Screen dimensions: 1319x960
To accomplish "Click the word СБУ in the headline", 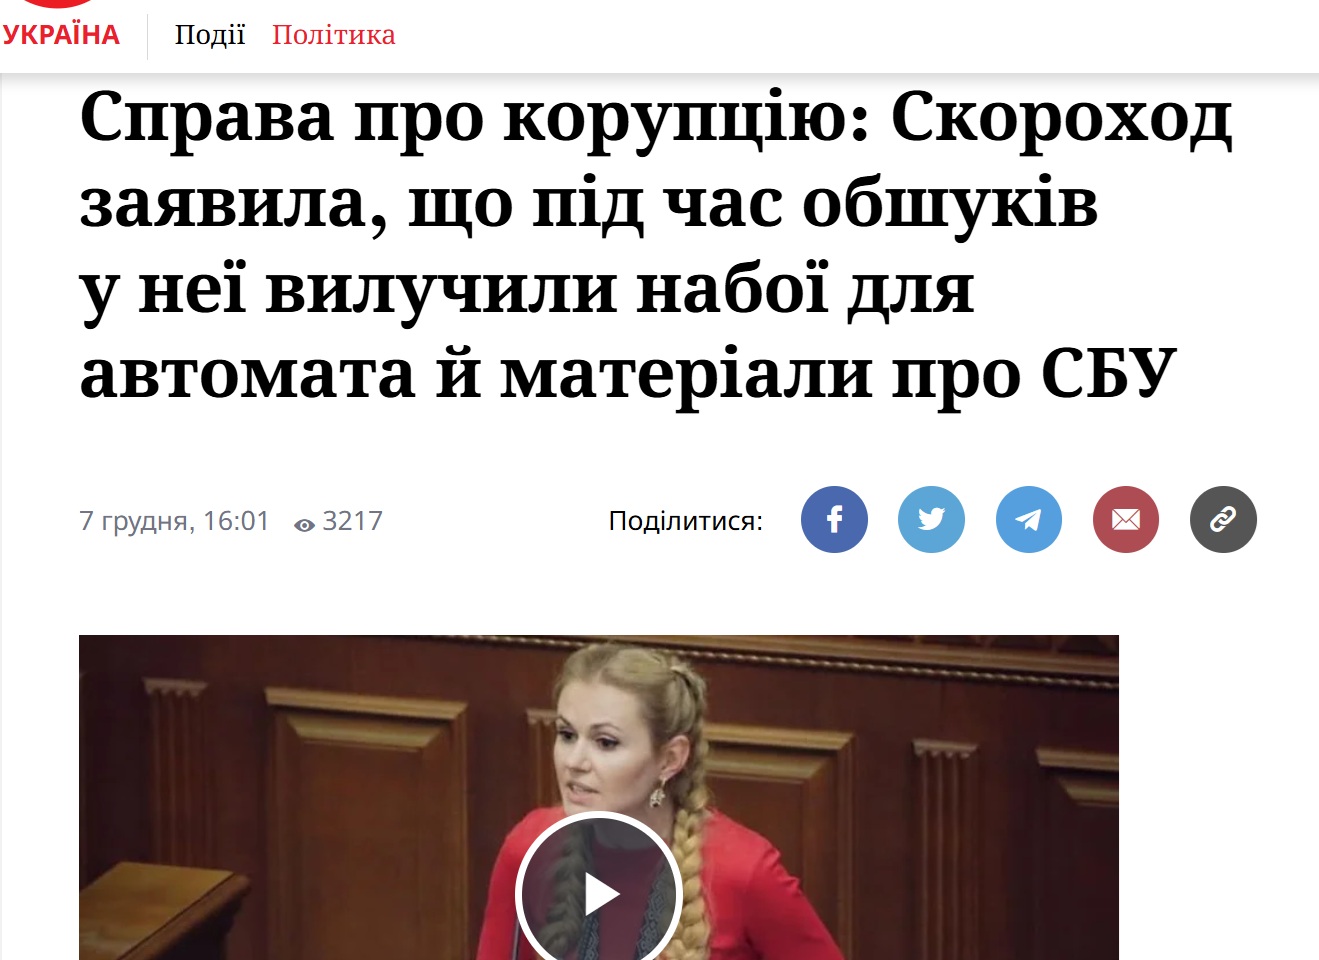I will click(x=1108, y=374).
